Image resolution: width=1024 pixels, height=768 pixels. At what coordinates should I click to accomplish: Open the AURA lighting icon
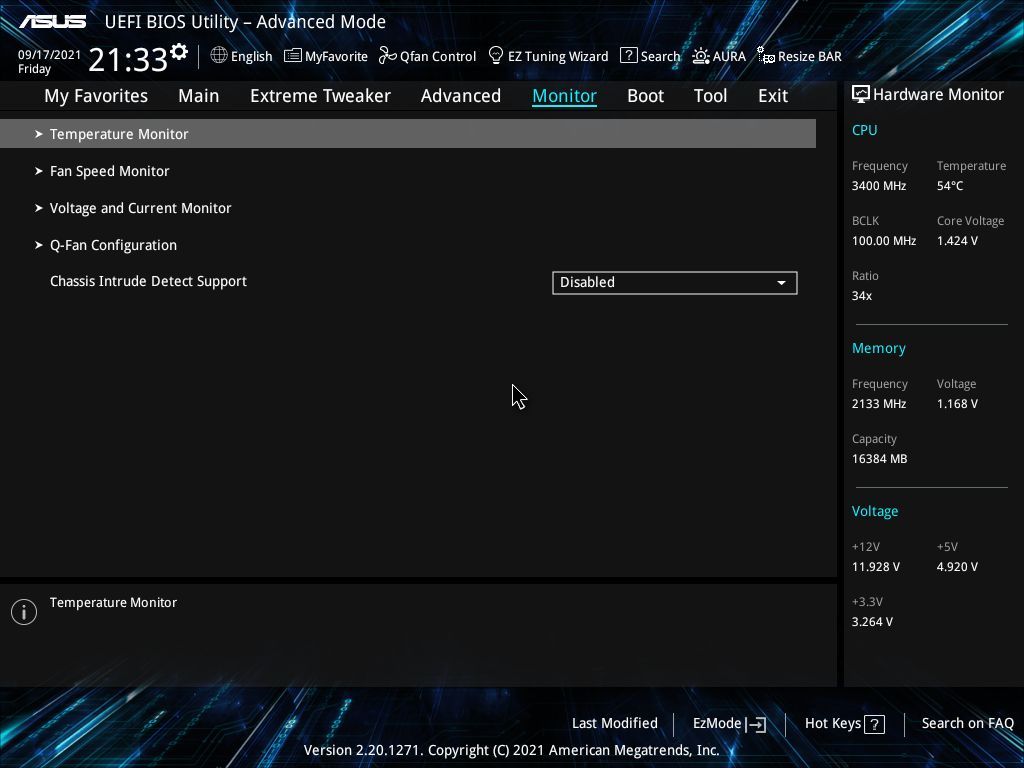pyautogui.click(x=701, y=56)
